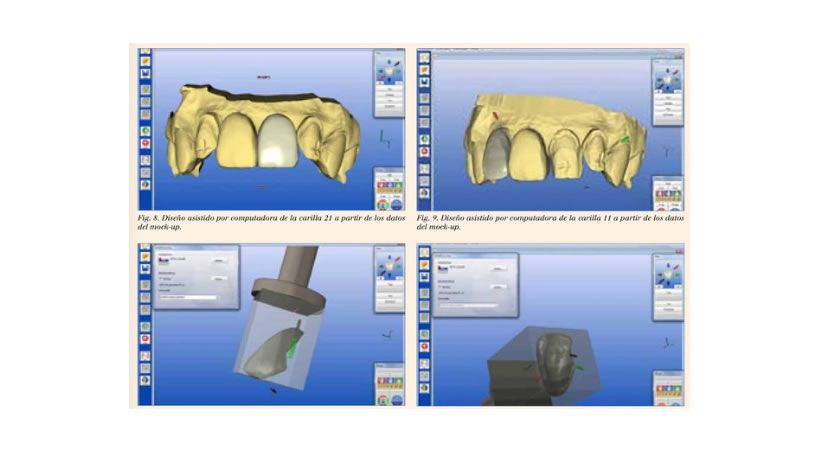Click red circular icon in Fig. 9 sidebar
Viewport: 819px width, 452px height.
(424, 151)
